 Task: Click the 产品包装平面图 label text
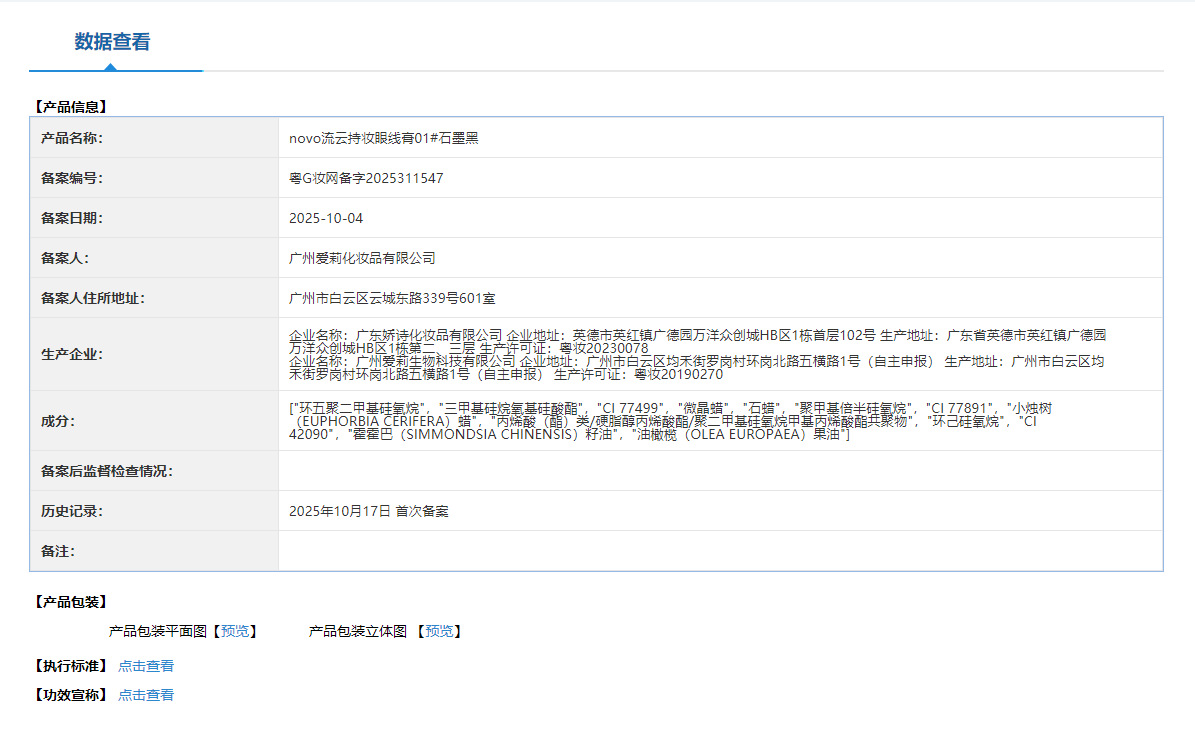click(x=158, y=632)
